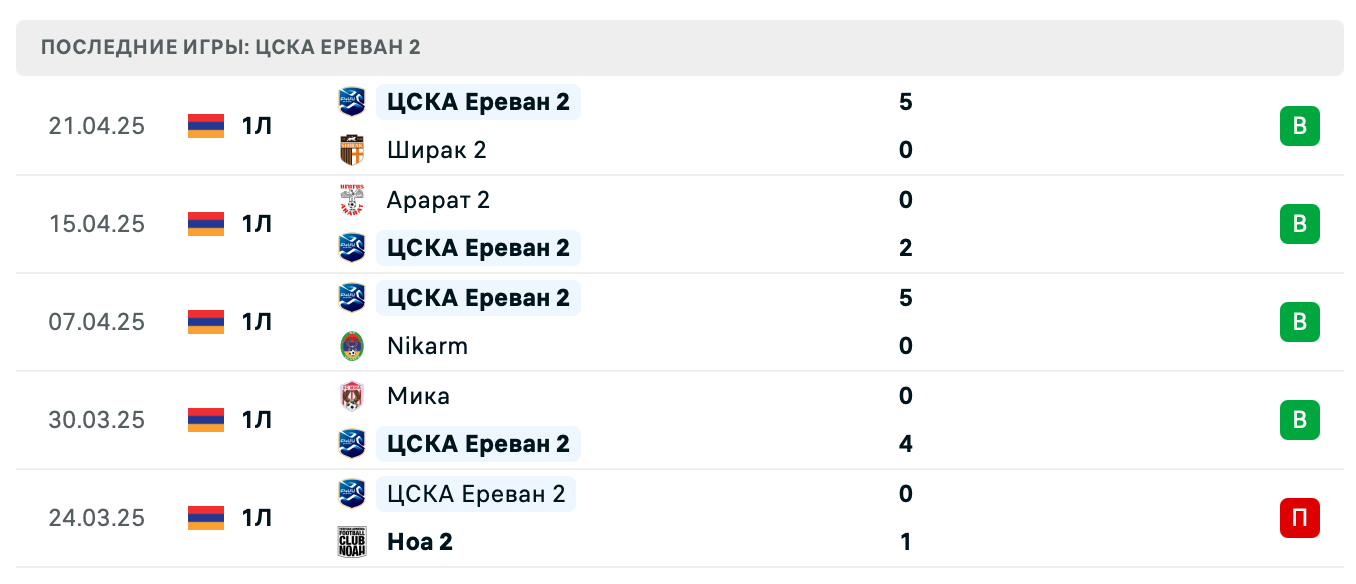The width and height of the screenshot is (1356, 584).
Task: Click the Ноа 2 club badge
Action: point(351,541)
